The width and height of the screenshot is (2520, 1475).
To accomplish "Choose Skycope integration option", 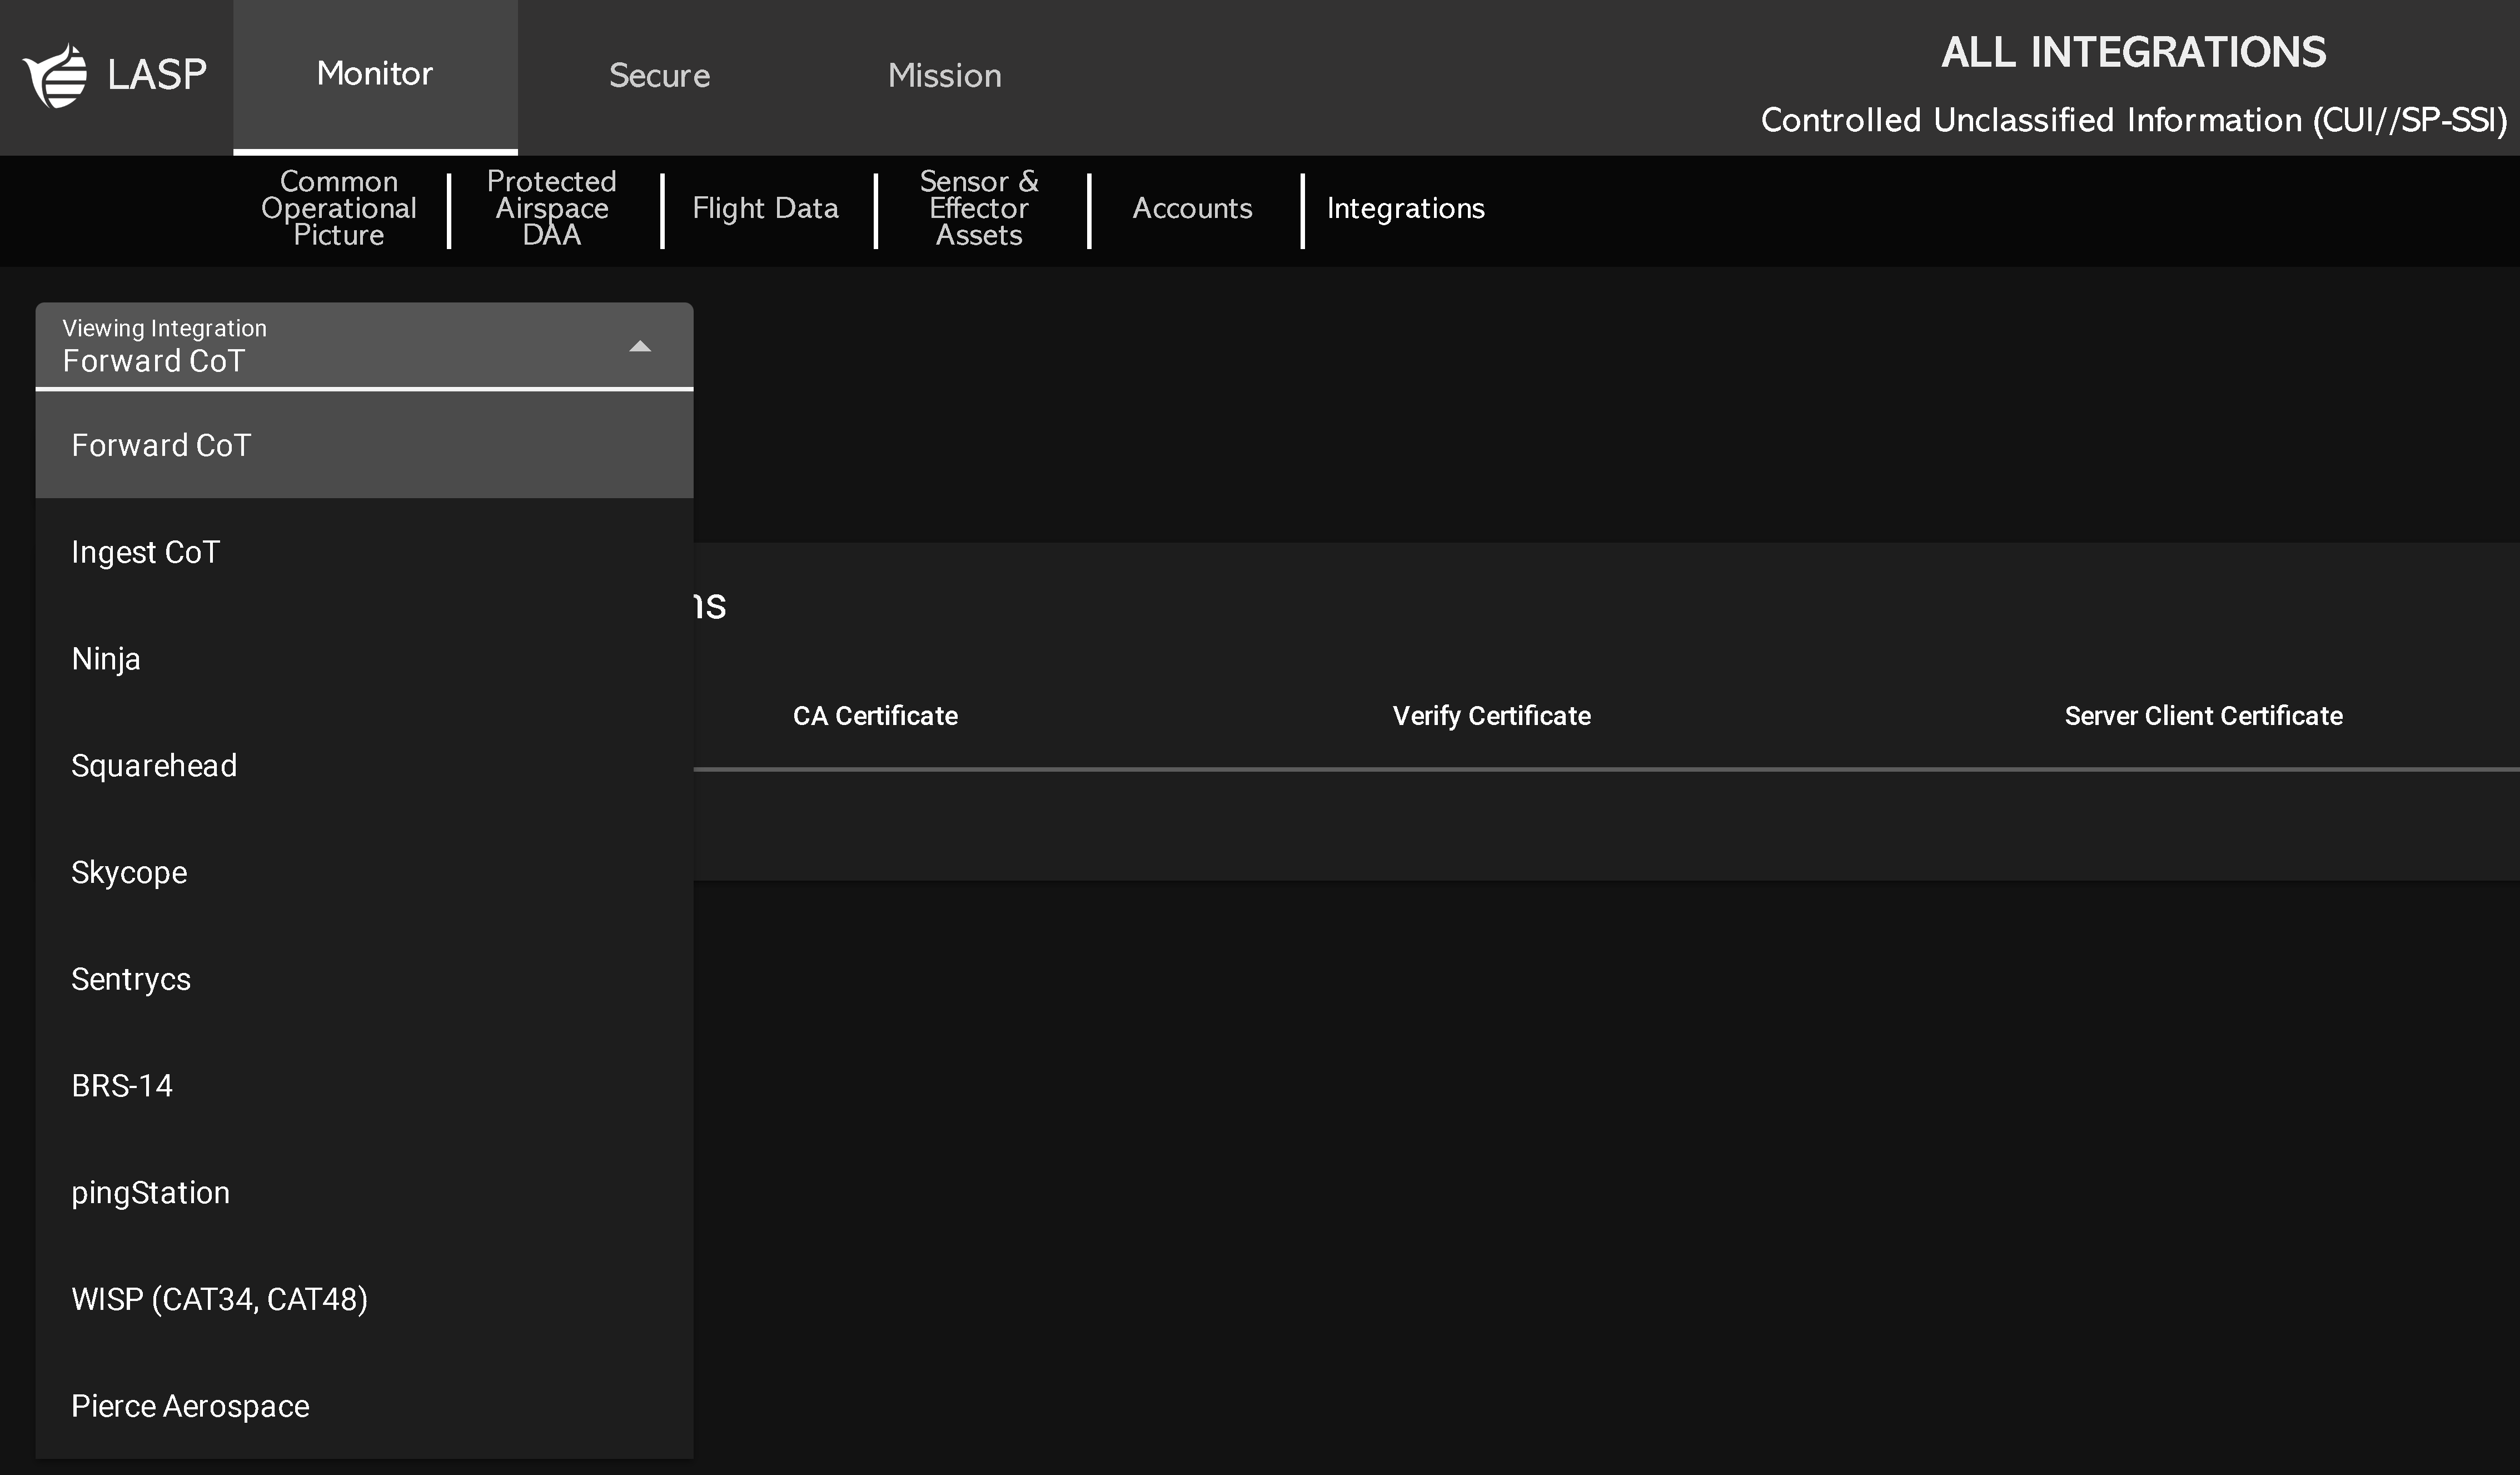I will point(364,872).
